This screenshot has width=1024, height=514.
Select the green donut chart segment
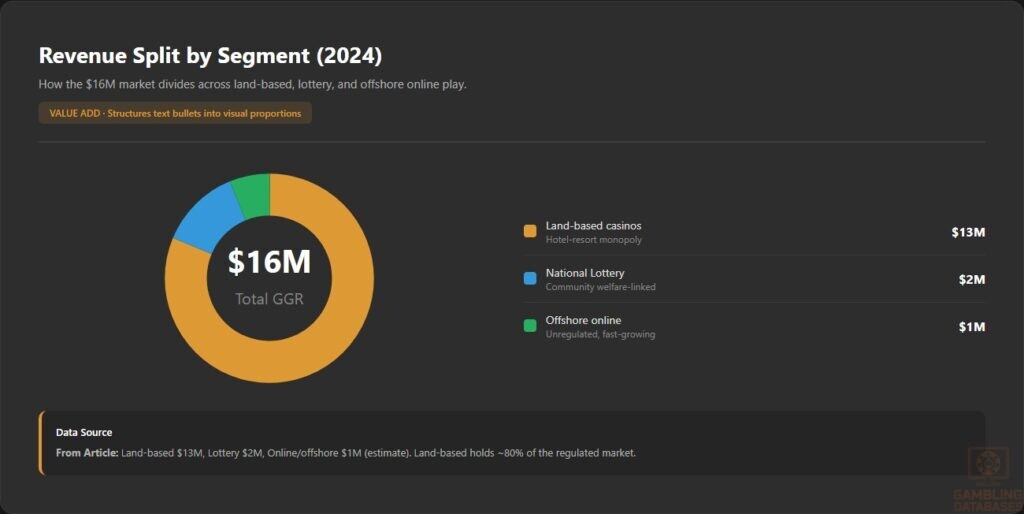point(253,193)
